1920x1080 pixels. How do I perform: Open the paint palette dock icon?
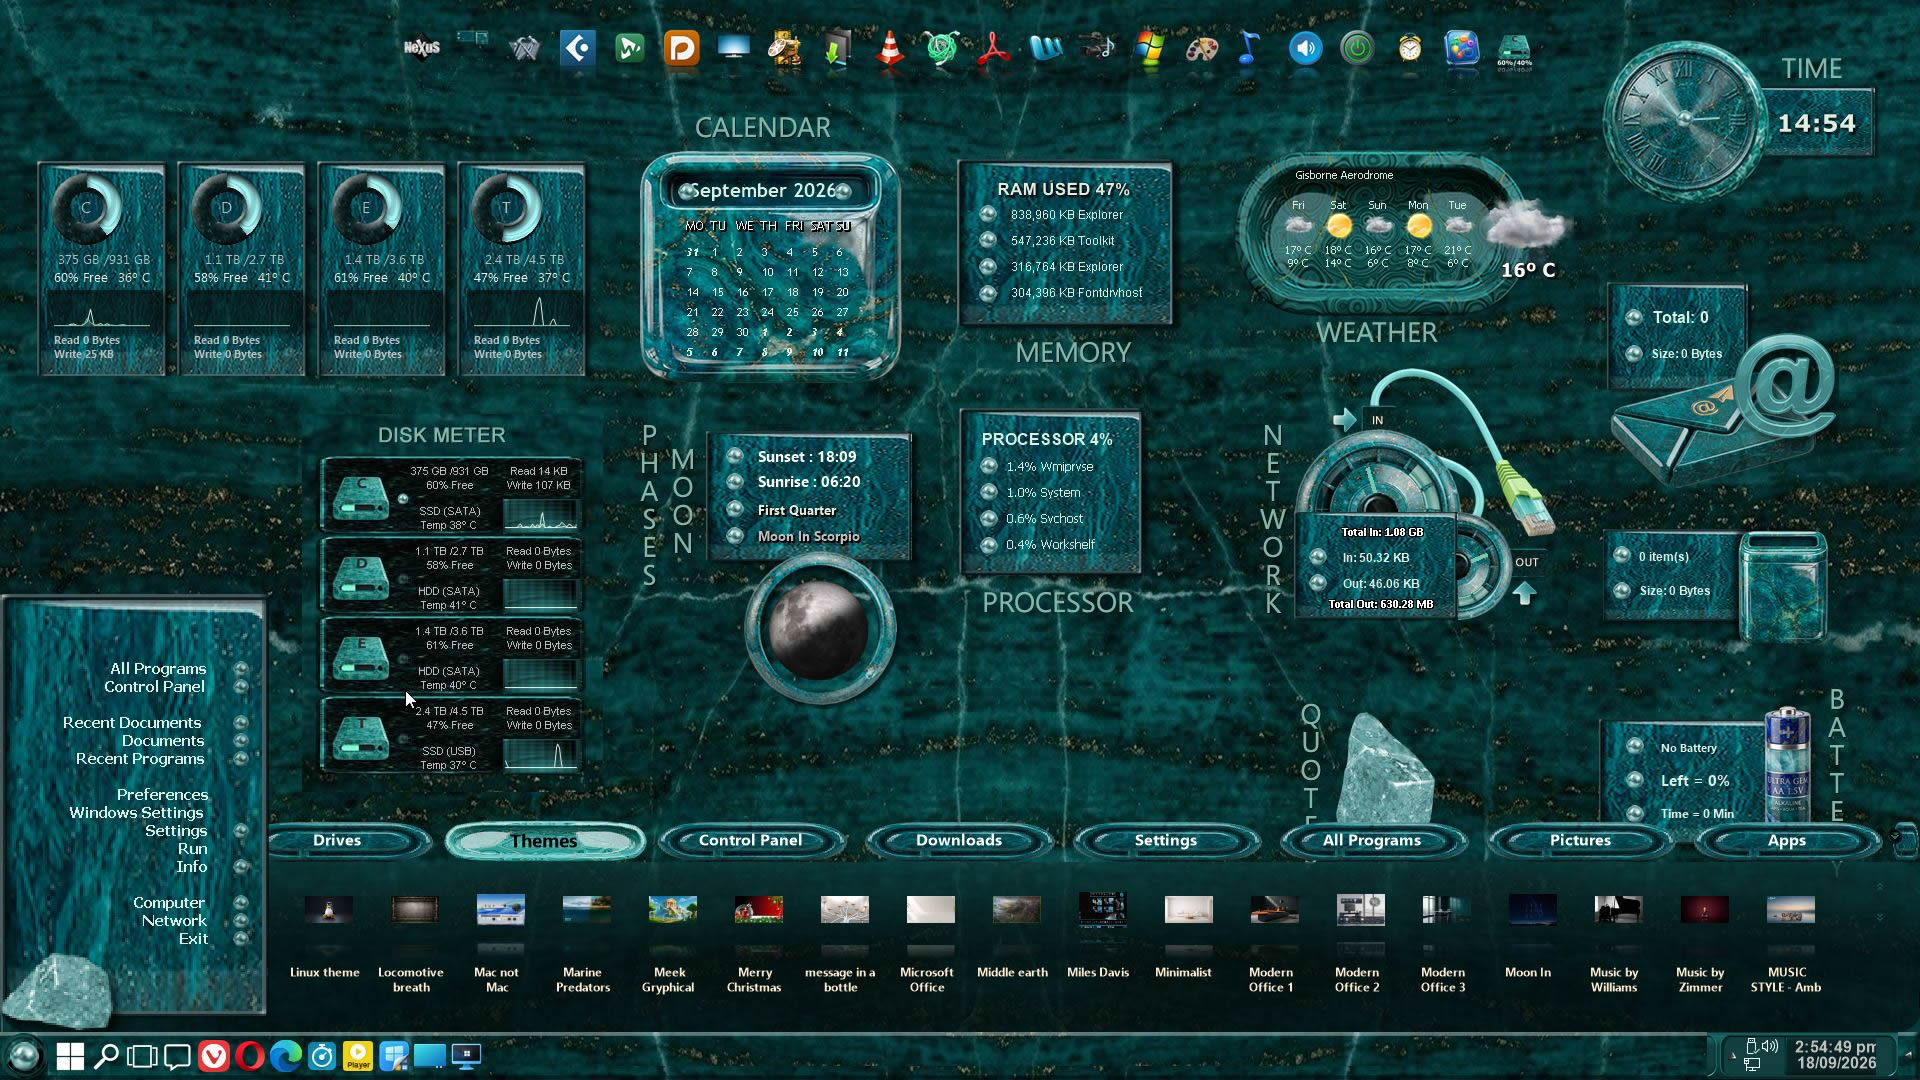pyautogui.click(x=1201, y=48)
